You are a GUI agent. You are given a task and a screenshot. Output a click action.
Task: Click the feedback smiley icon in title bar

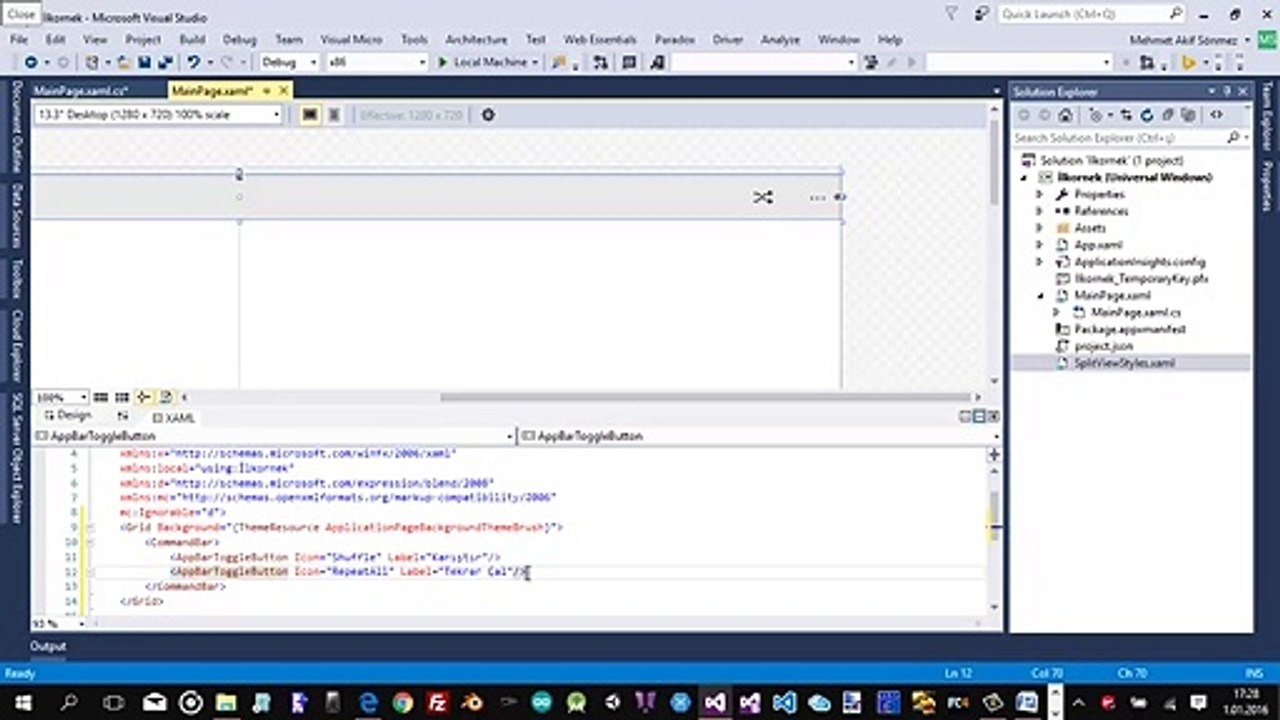[x=982, y=14]
